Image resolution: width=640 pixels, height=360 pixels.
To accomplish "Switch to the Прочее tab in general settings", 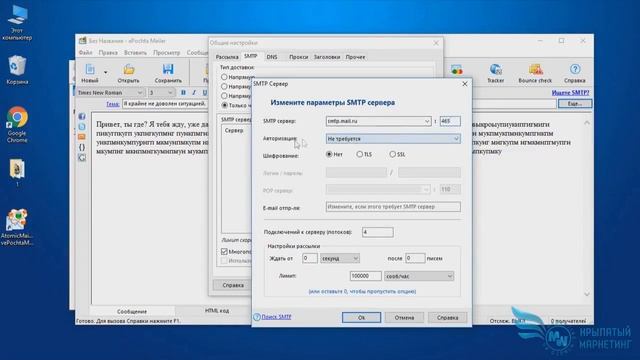I will [x=356, y=57].
